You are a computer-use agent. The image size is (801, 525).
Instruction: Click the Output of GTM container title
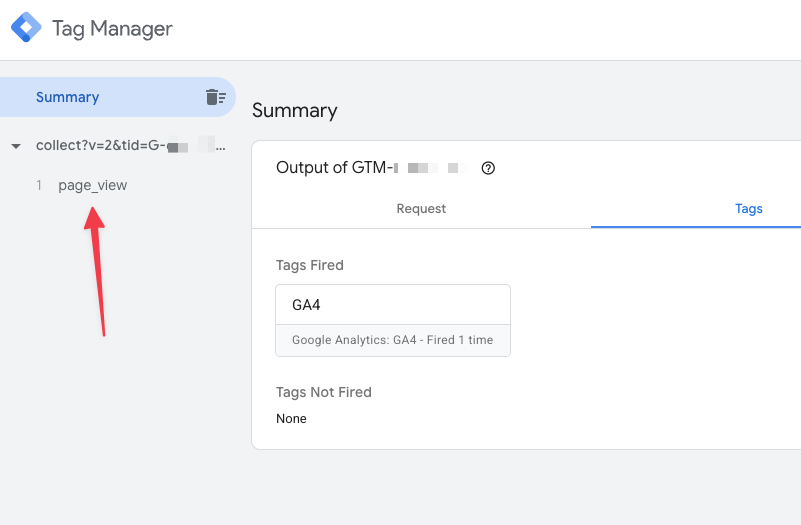[372, 168]
